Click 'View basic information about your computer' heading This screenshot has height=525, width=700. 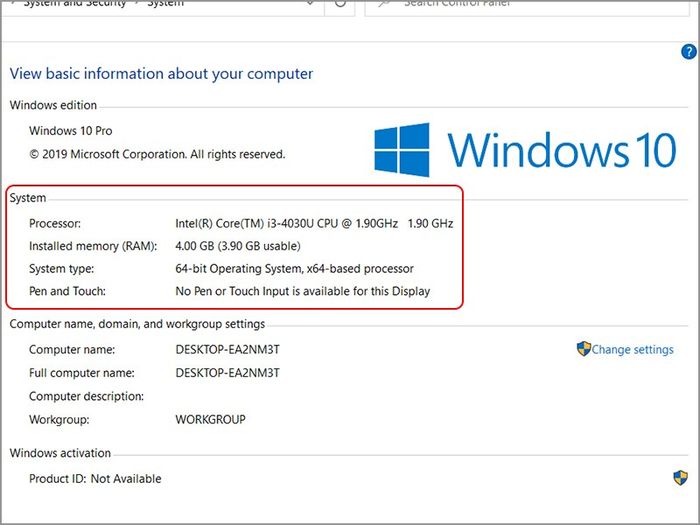pos(161,74)
